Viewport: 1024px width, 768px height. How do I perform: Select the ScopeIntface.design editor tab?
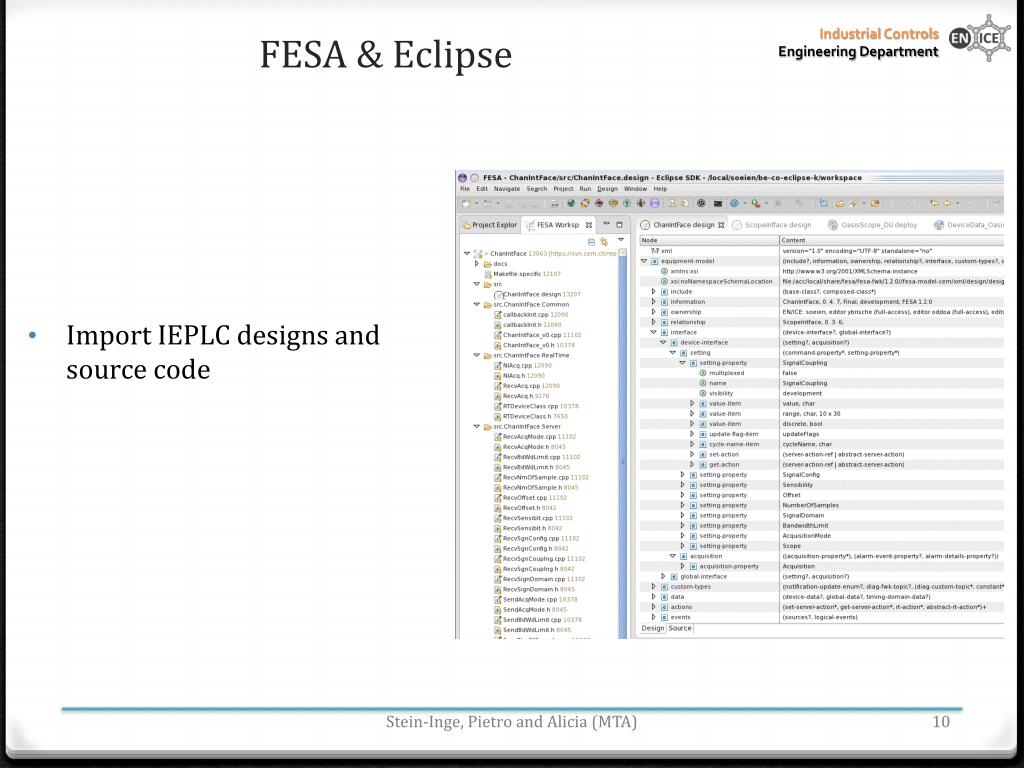[x=773, y=225]
